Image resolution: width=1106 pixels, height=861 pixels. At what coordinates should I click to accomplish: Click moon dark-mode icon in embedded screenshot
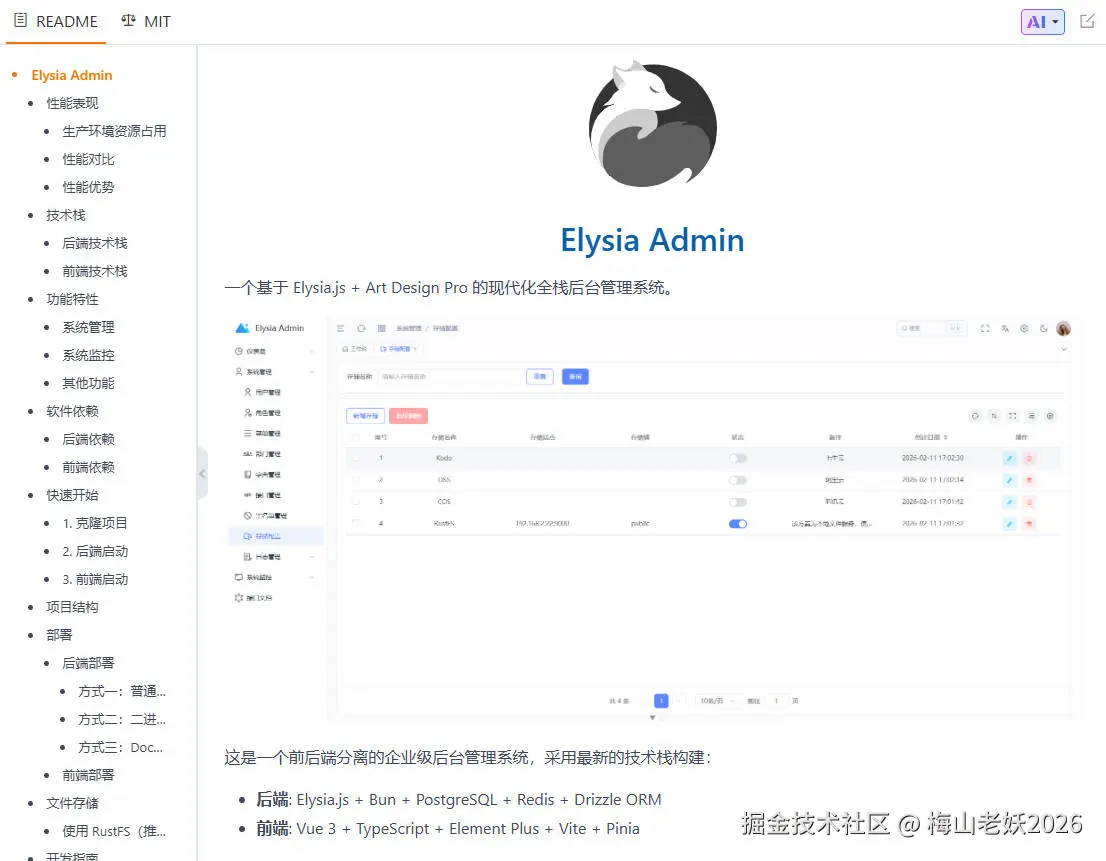coord(1043,329)
